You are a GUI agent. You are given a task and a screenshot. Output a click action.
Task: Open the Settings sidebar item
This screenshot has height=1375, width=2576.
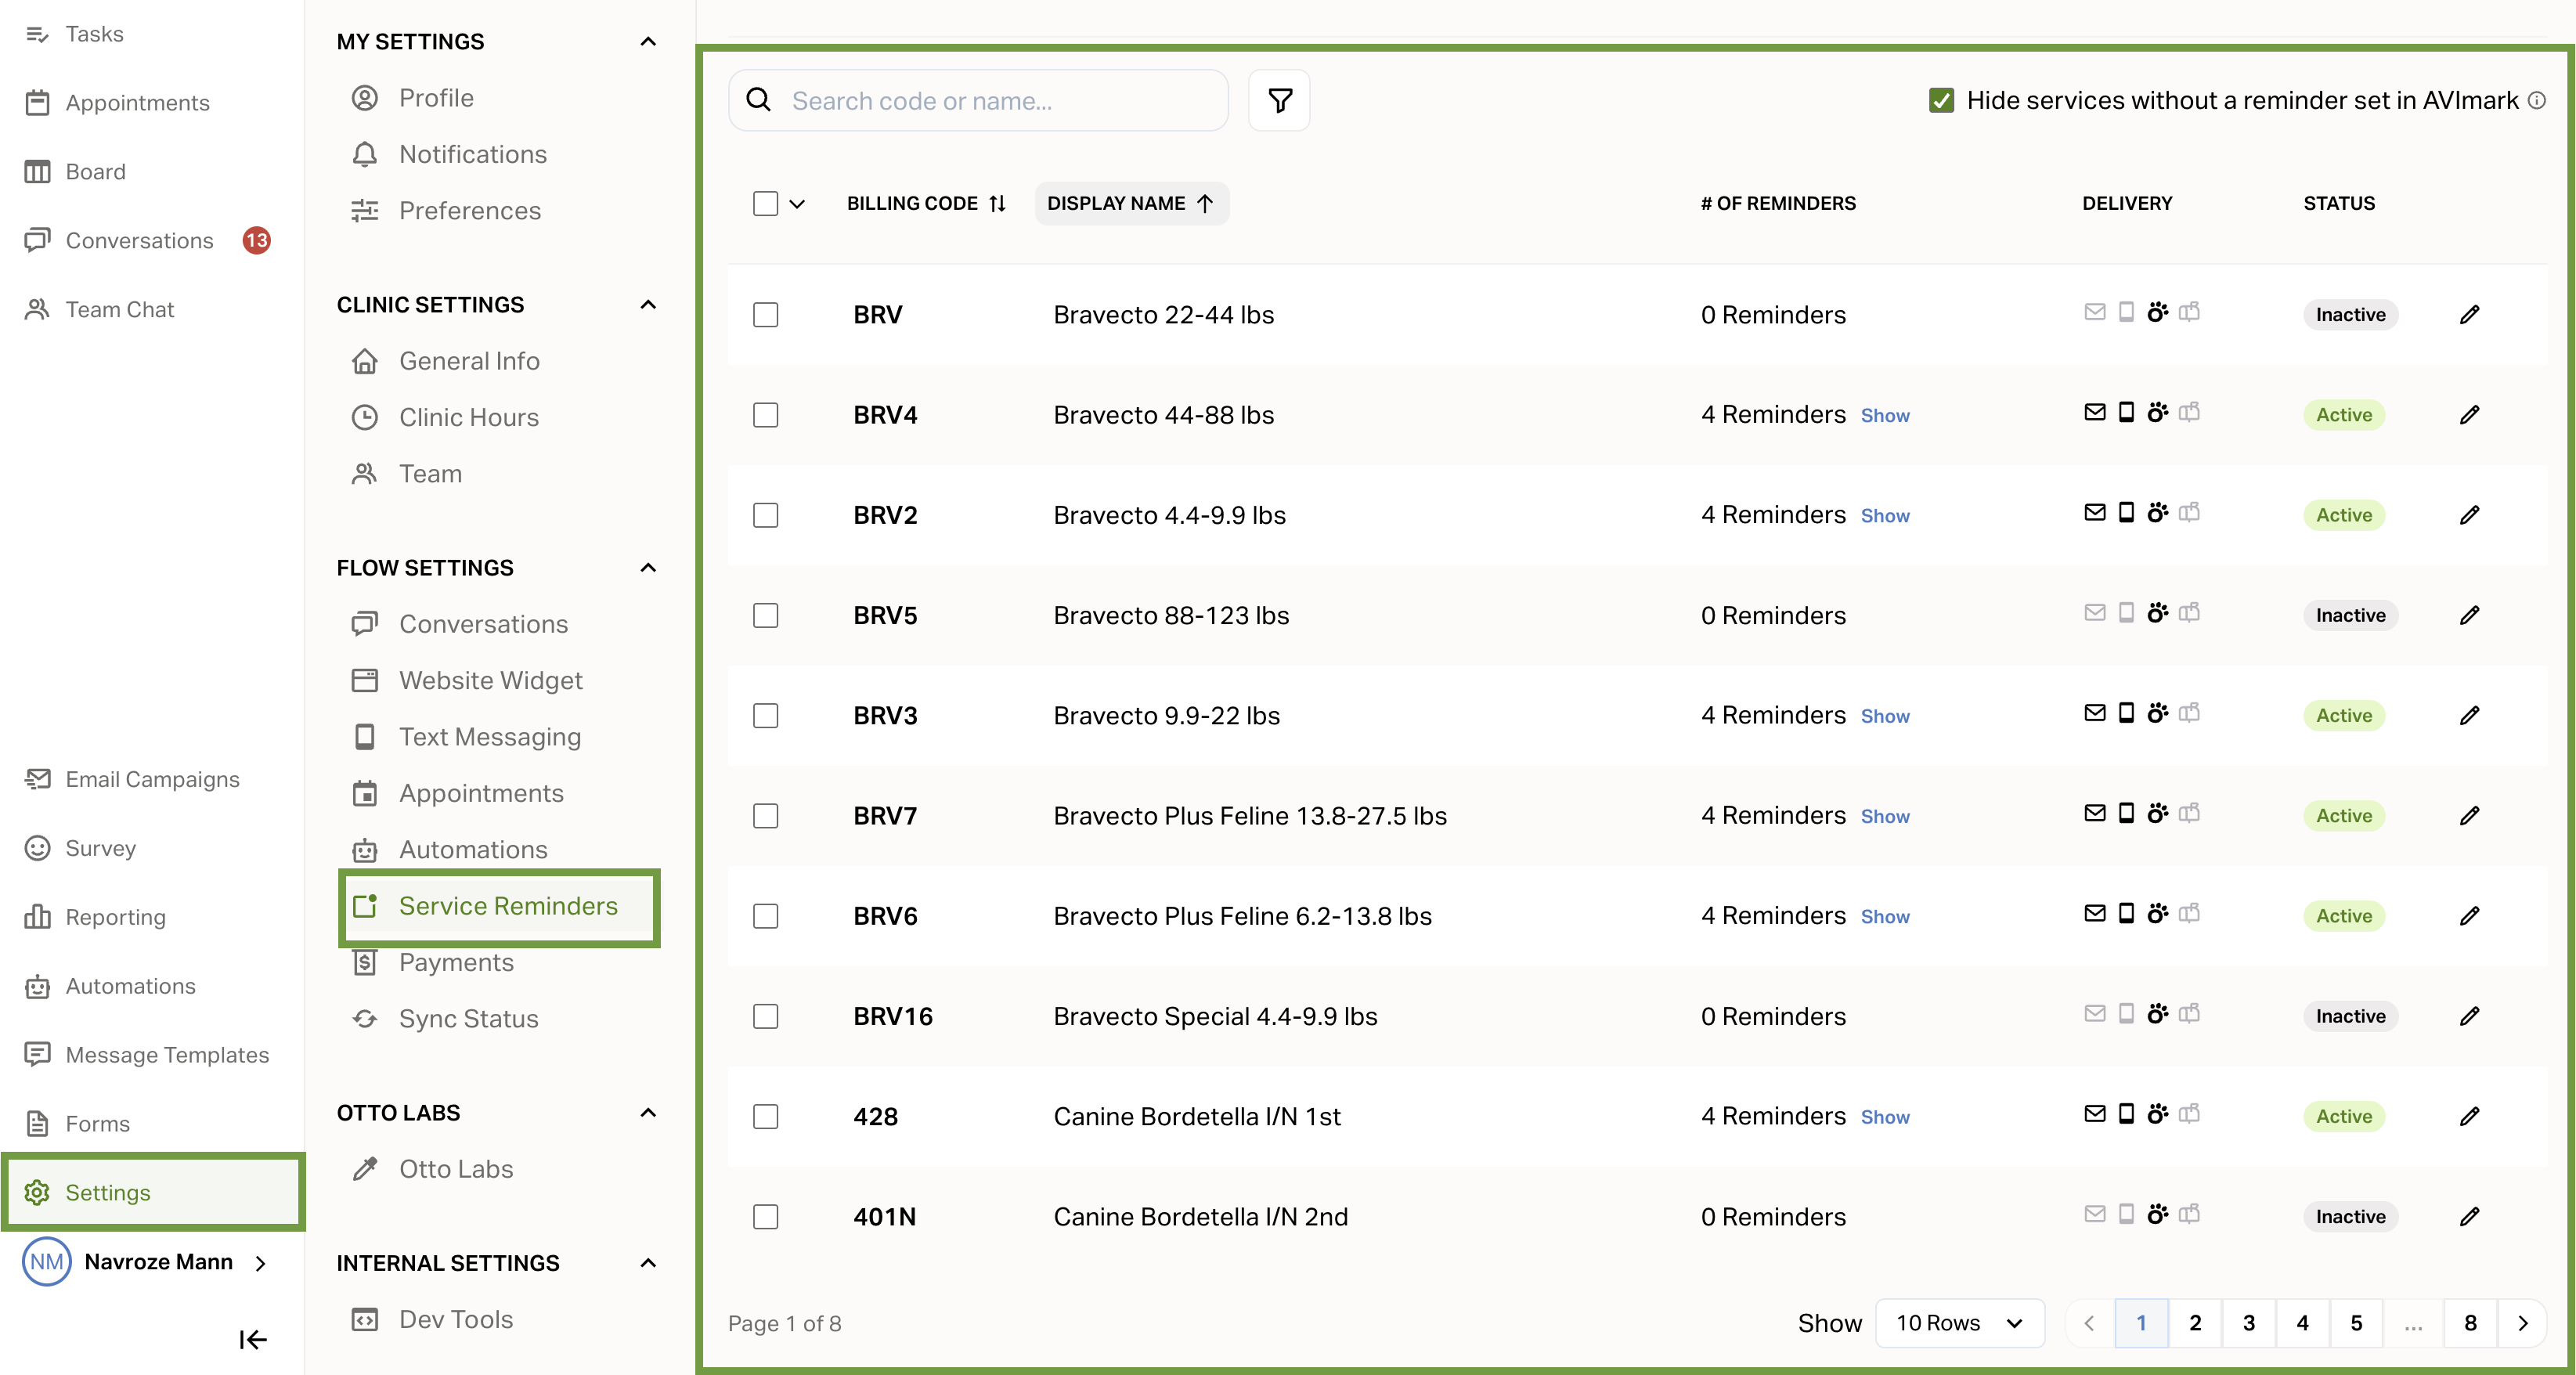(x=153, y=1192)
